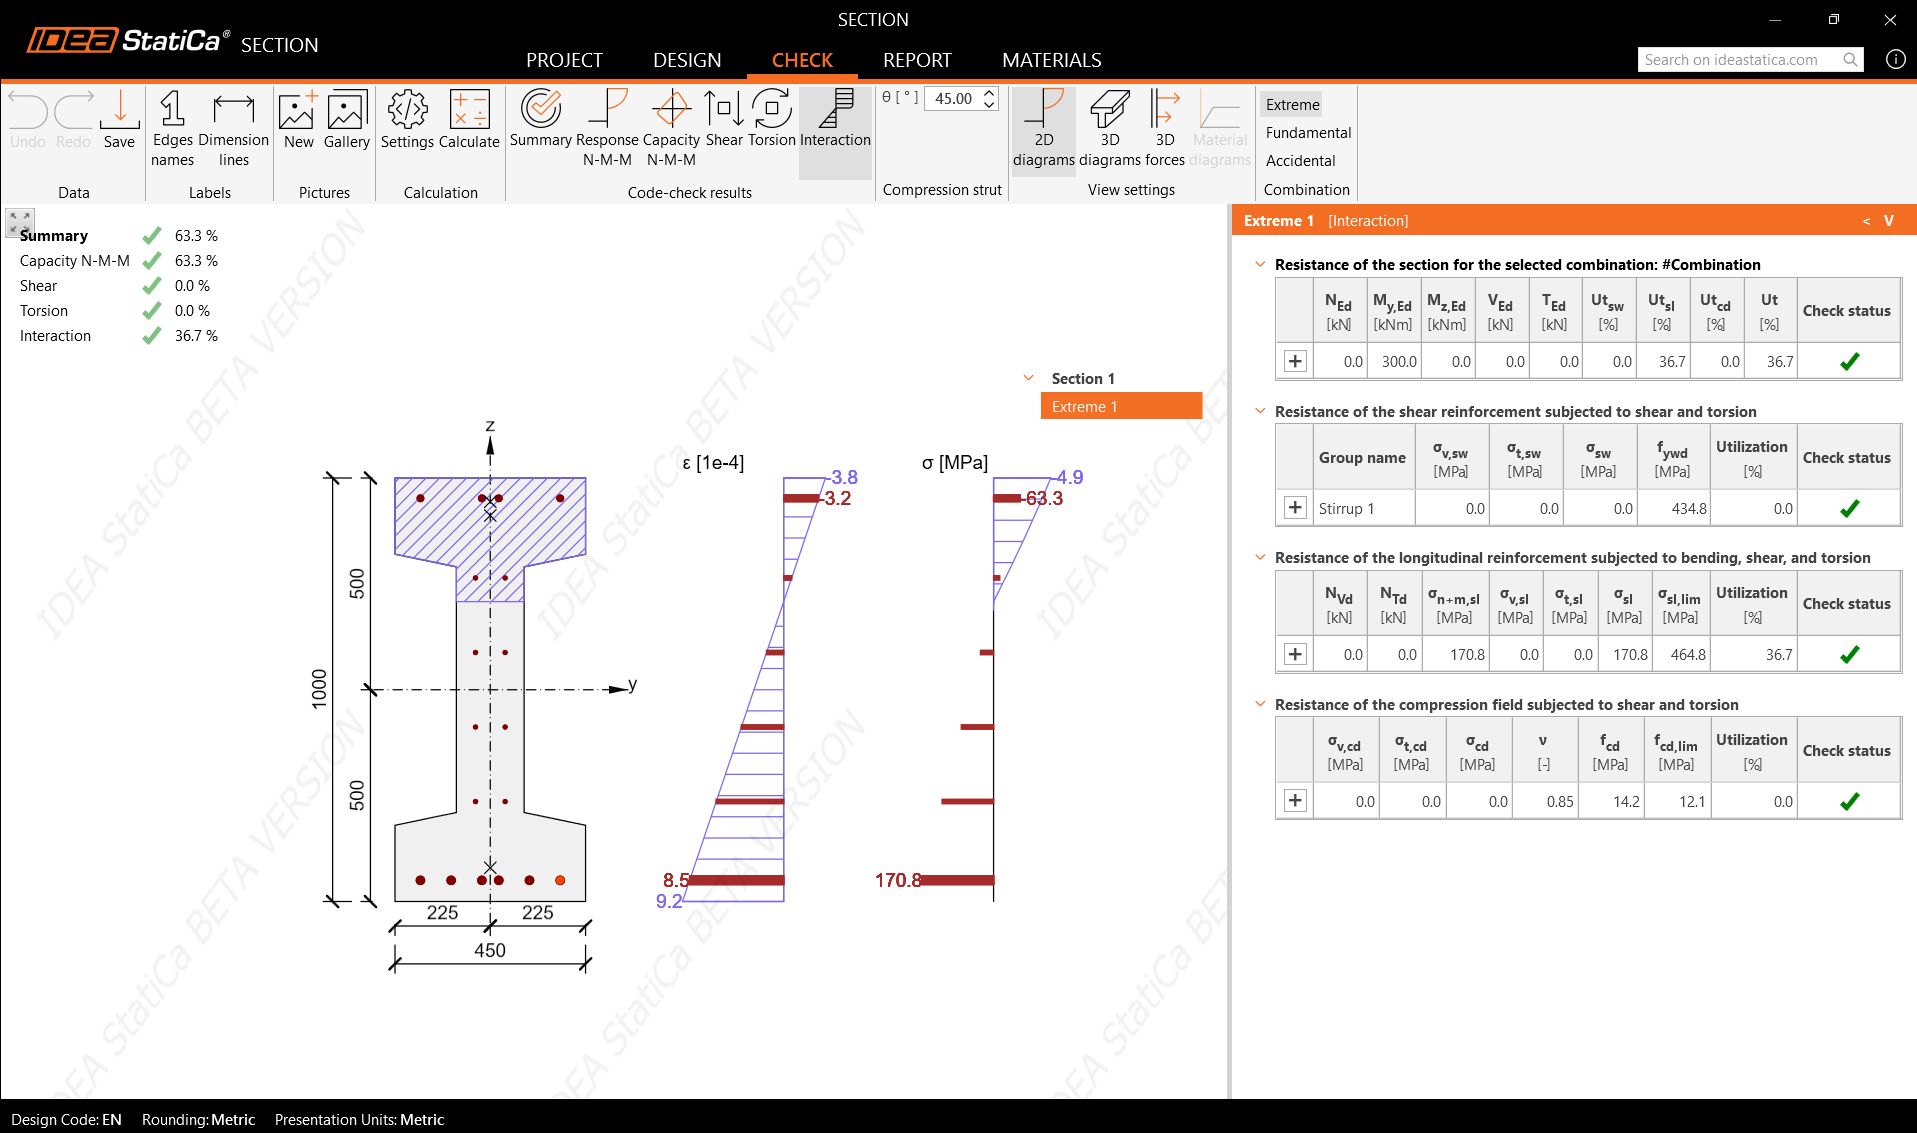Click the Rounding: Metric status
This screenshot has height=1133, width=1917.
tap(198, 1120)
